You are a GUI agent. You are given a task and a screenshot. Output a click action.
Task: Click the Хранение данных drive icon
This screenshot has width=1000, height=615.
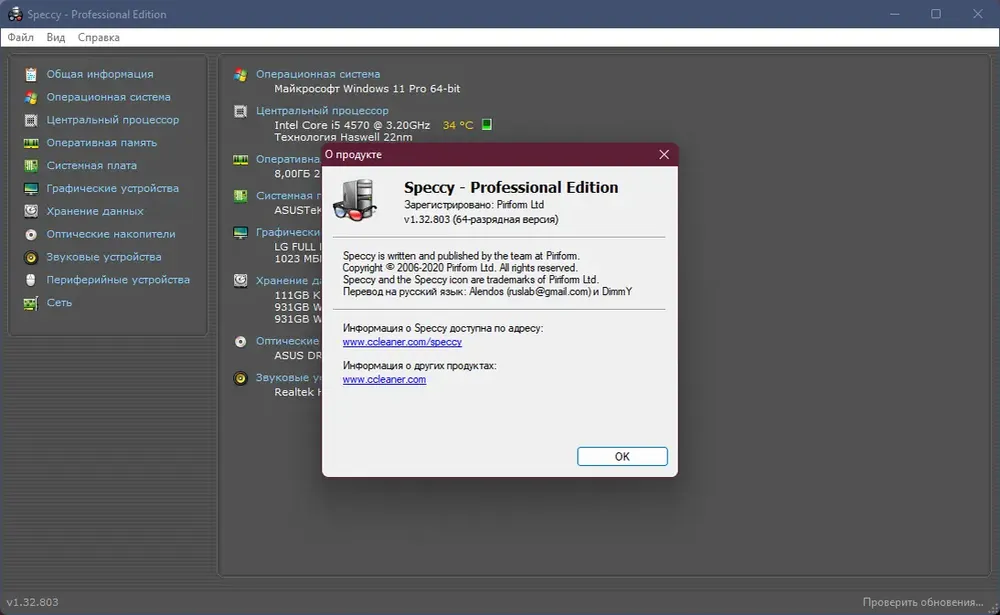click(x=31, y=212)
